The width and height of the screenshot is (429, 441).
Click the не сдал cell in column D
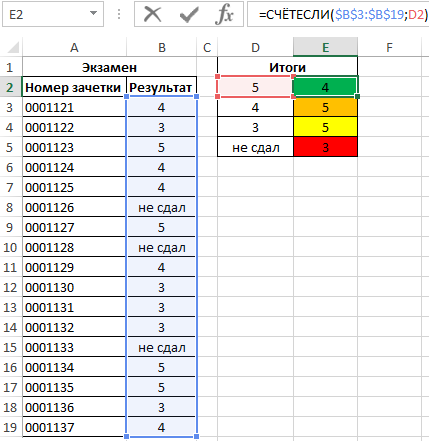point(255,147)
